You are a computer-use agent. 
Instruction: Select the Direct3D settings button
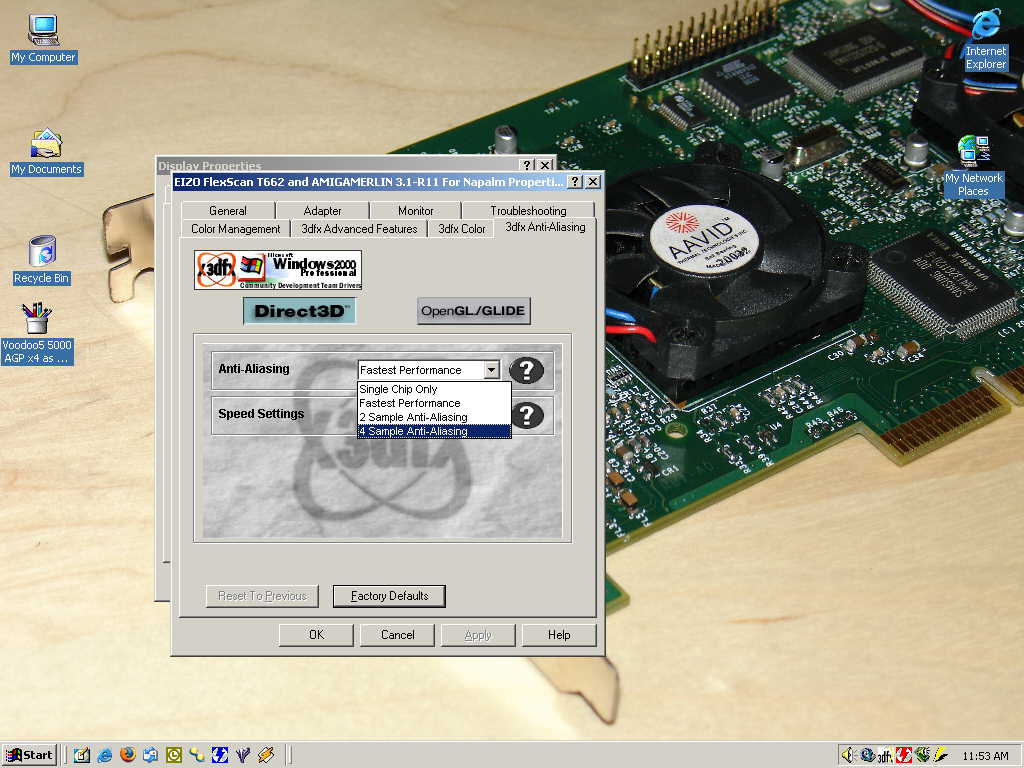[x=300, y=311]
